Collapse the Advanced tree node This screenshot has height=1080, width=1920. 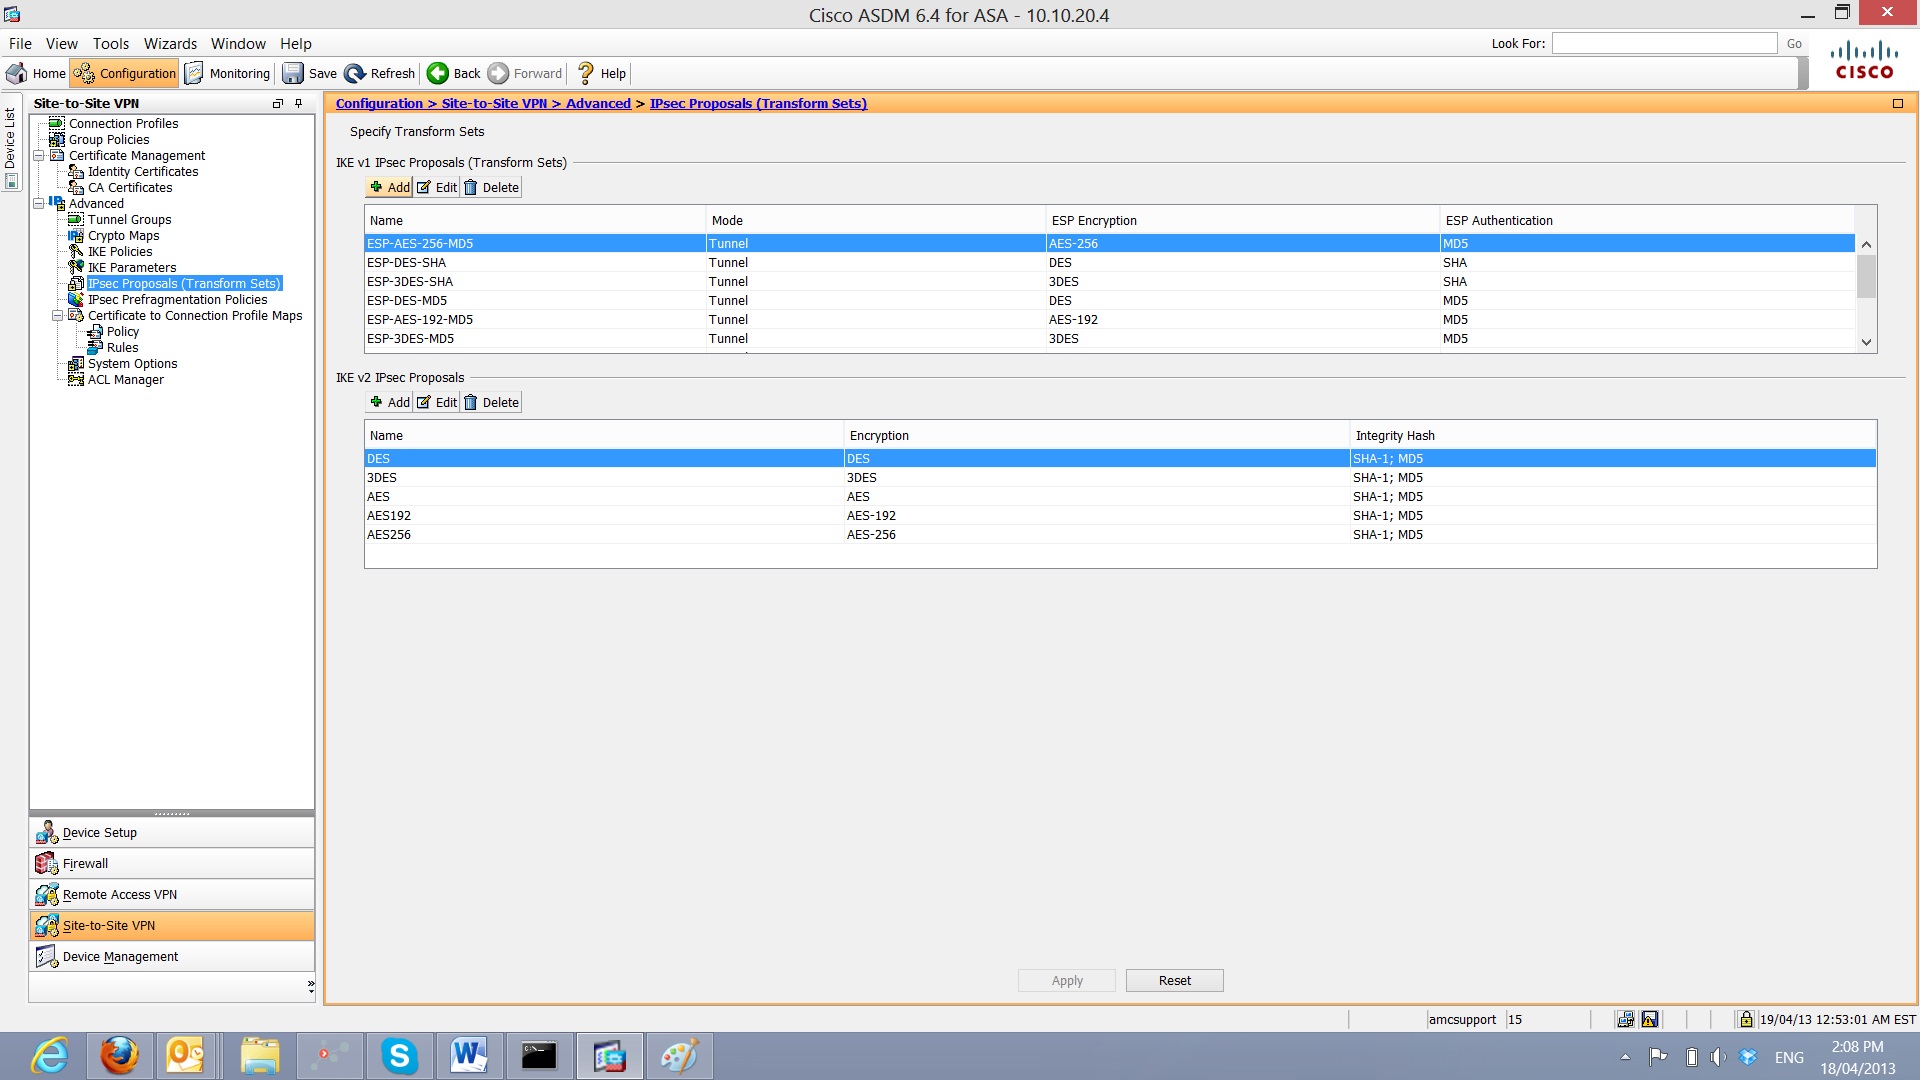coord(39,203)
